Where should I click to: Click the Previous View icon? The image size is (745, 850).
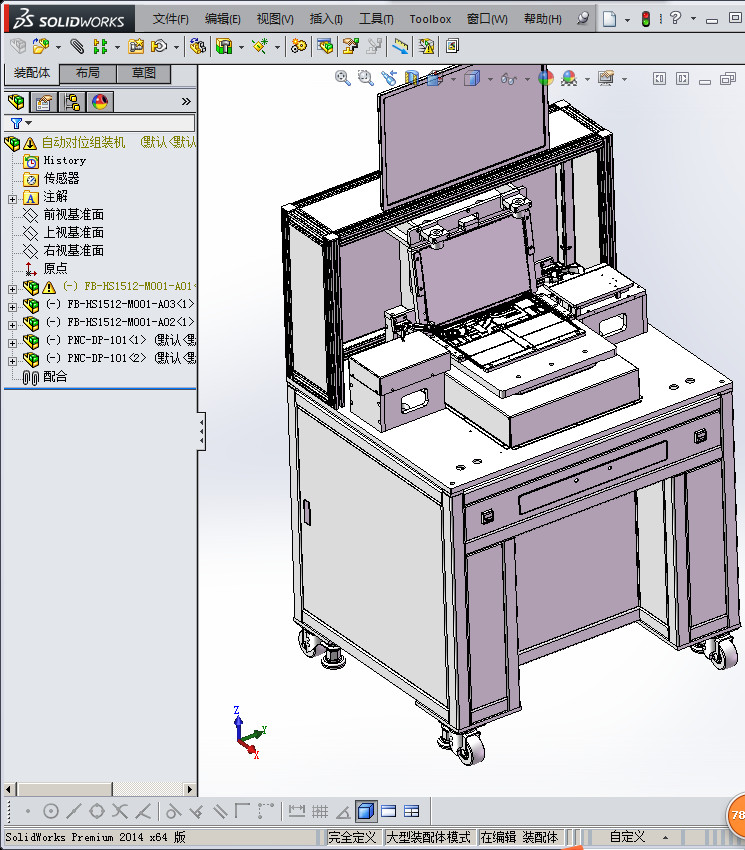[x=389, y=78]
